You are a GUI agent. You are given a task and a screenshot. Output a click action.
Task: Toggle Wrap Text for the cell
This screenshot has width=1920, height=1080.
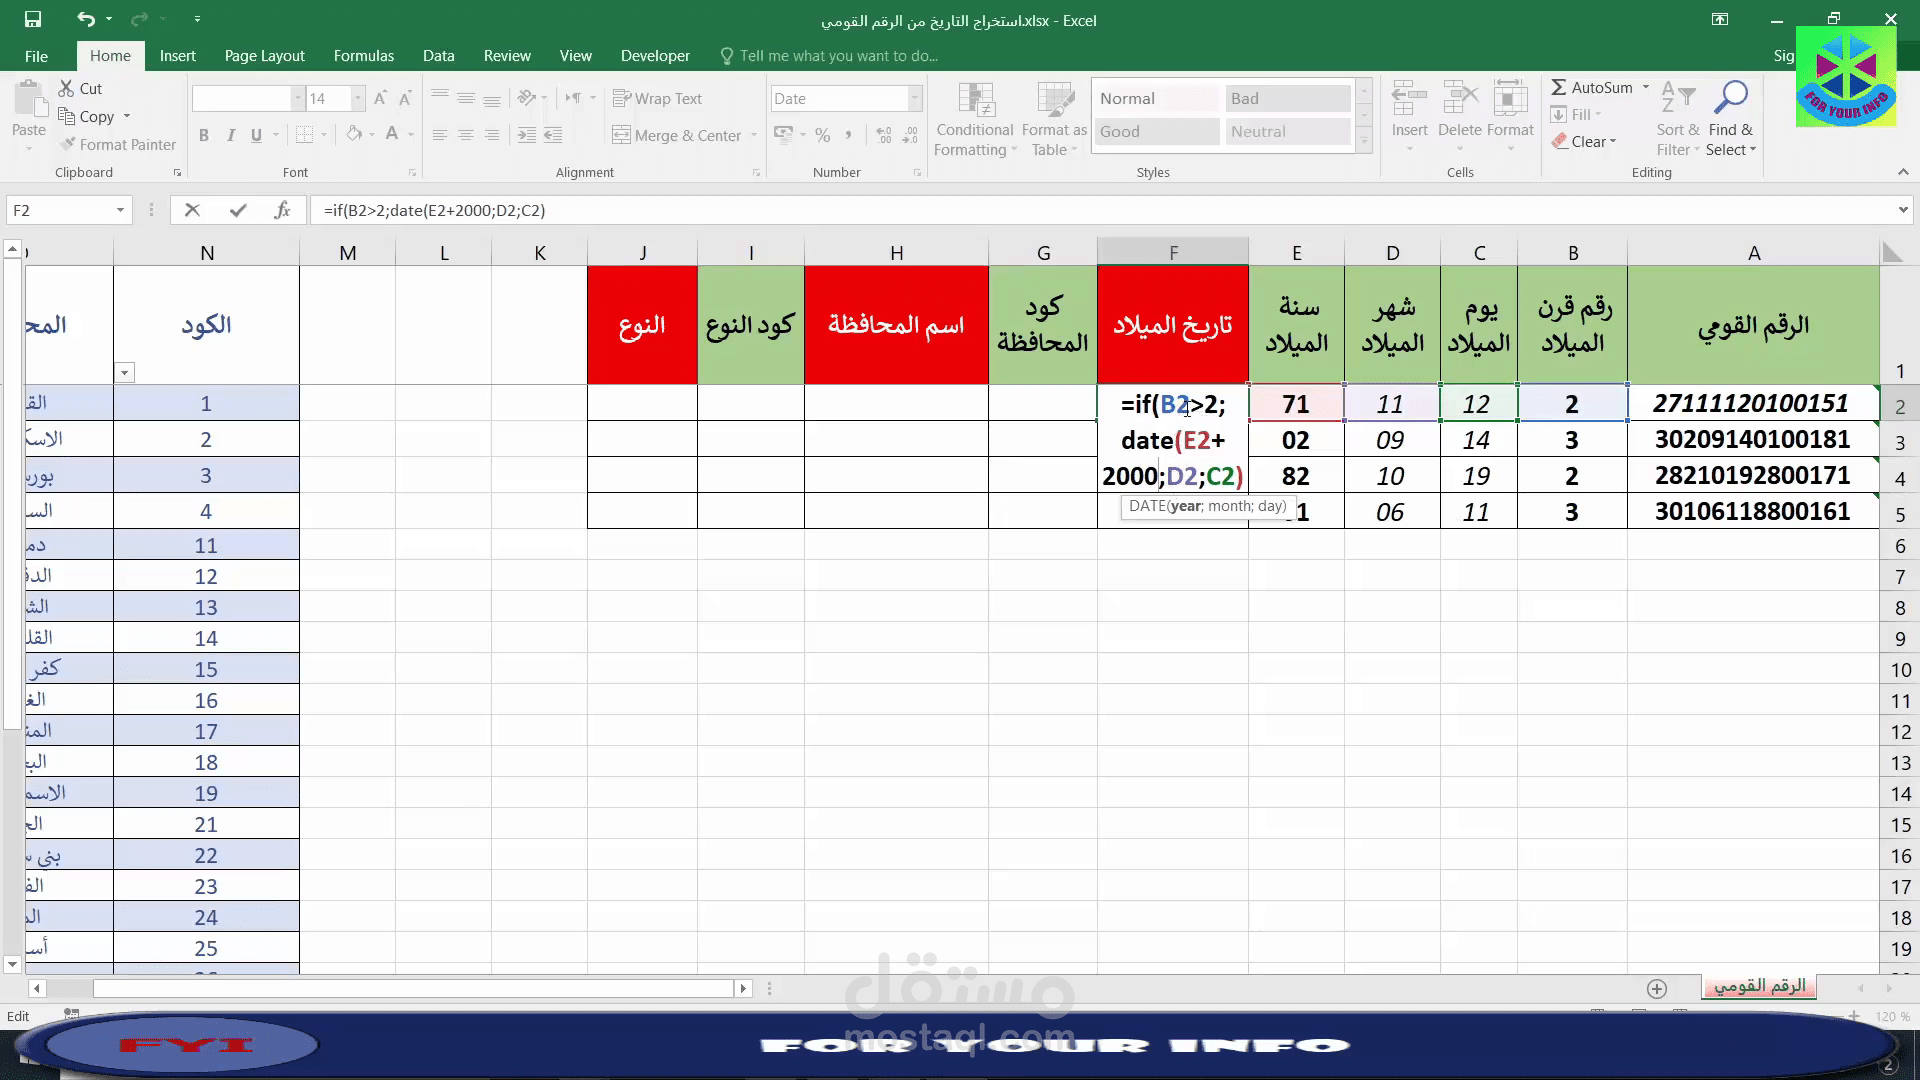(x=657, y=98)
